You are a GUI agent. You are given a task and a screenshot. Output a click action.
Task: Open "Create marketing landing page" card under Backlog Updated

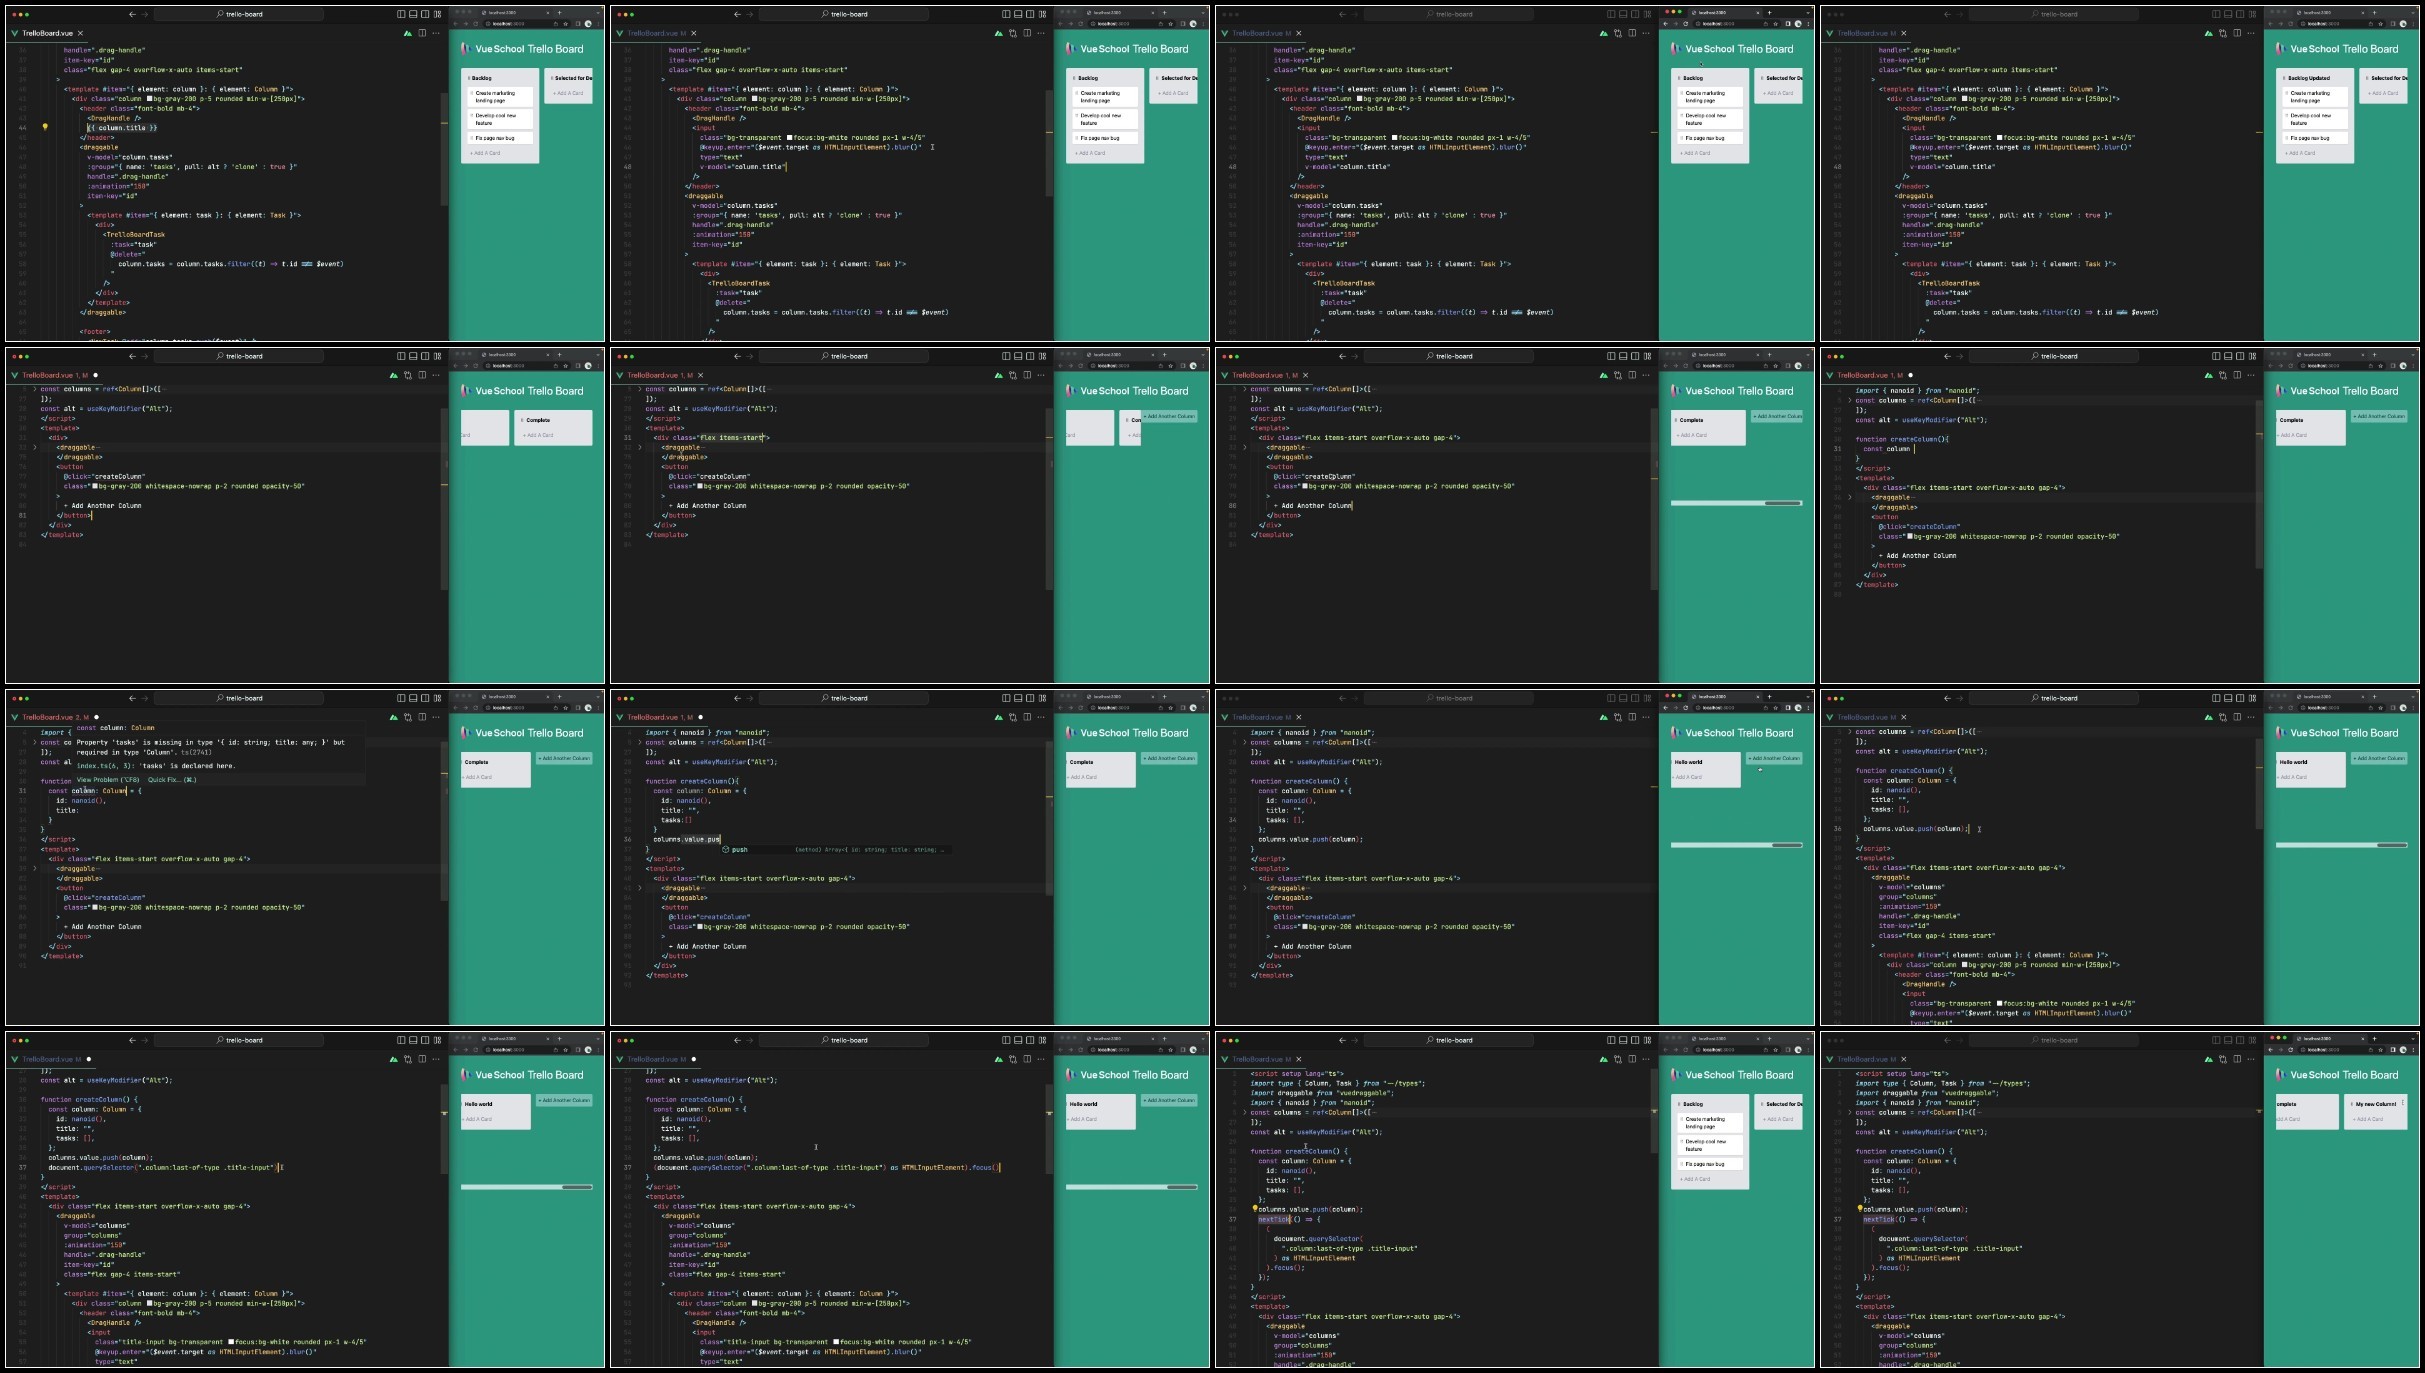pyautogui.click(x=2315, y=97)
